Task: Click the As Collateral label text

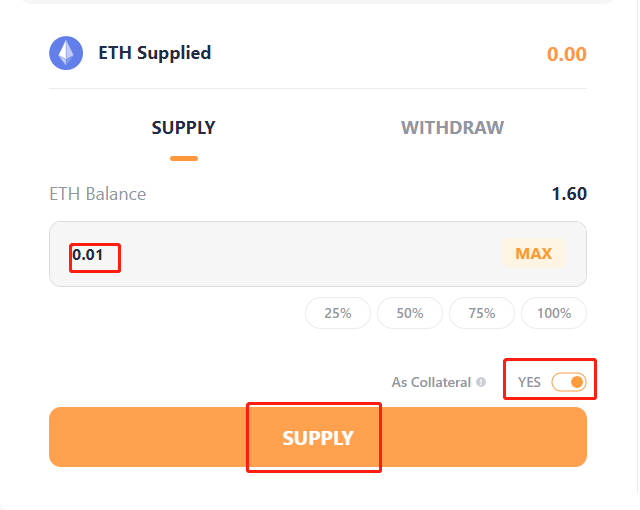Action: pyautogui.click(x=431, y=382)
